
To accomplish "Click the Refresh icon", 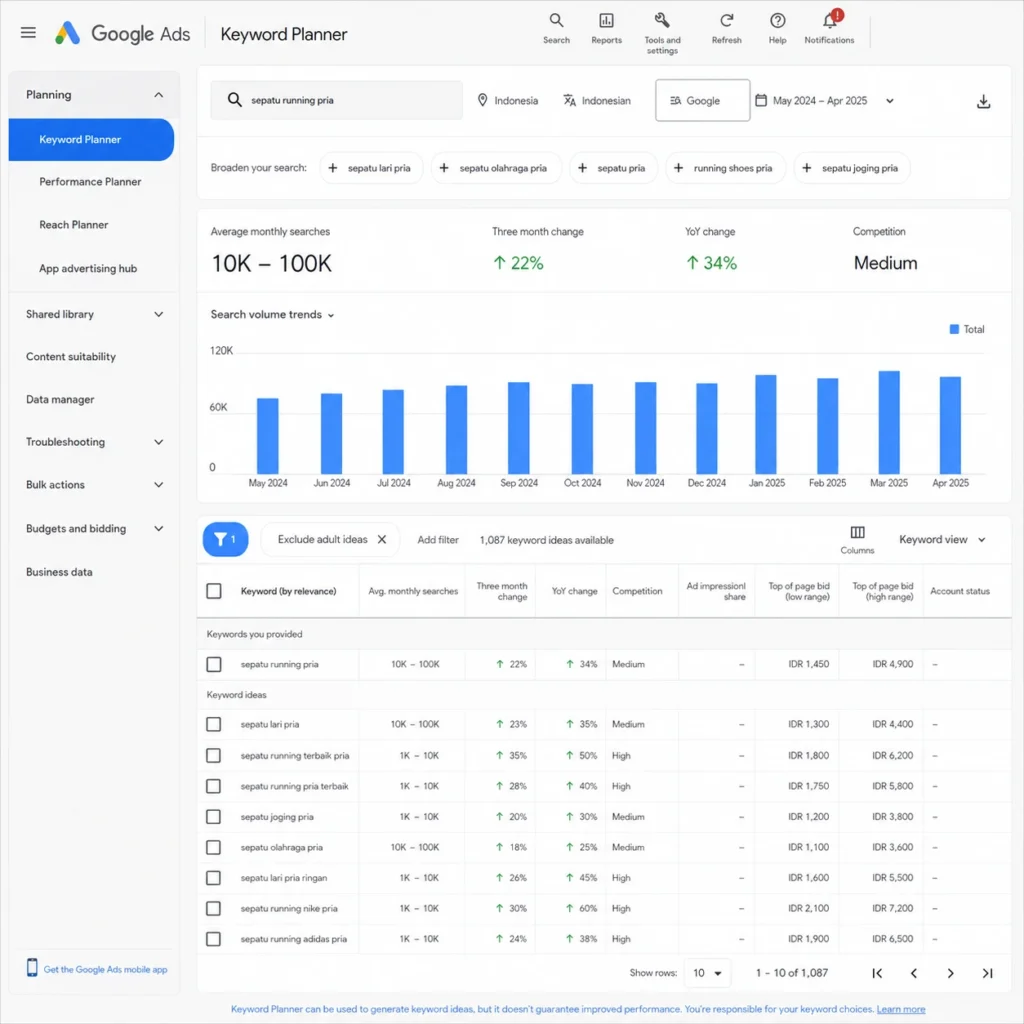I will (726, 28).
